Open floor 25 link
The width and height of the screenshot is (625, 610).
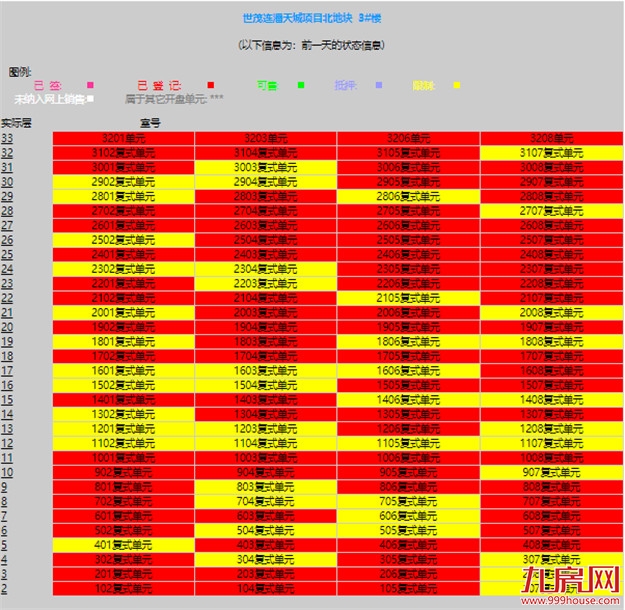point(7,254)
